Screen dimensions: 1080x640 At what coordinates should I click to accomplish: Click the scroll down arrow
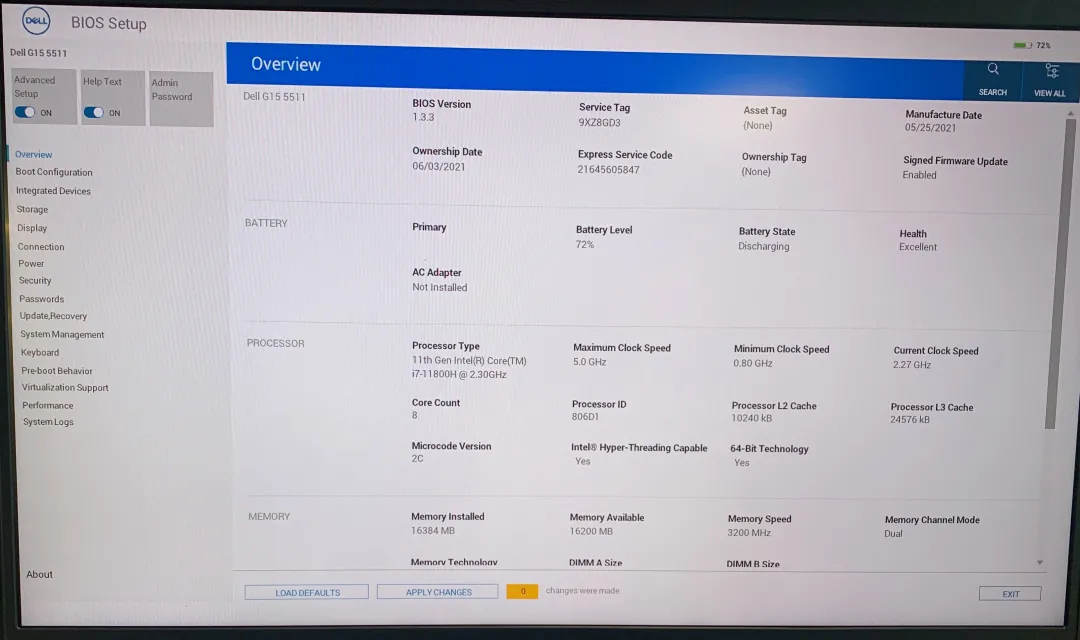(1039, 563)
